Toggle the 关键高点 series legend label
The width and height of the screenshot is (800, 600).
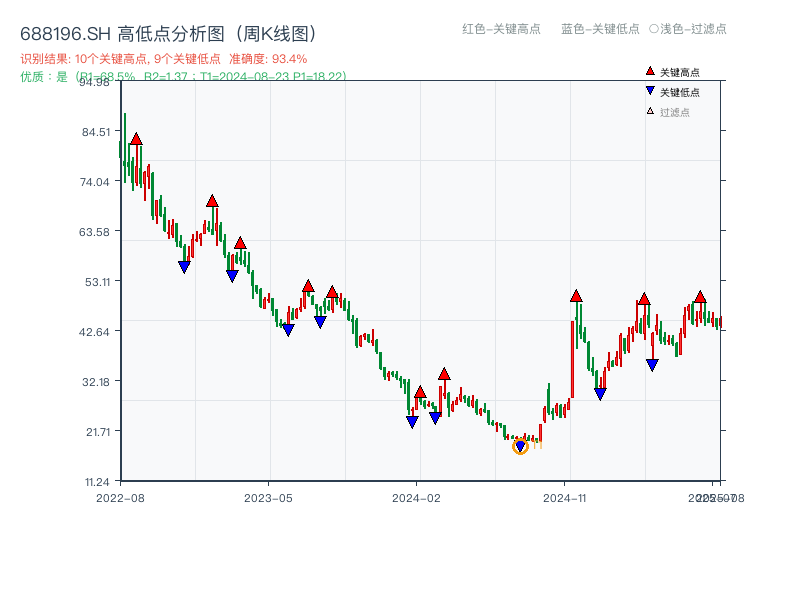[x=680, y=72]
